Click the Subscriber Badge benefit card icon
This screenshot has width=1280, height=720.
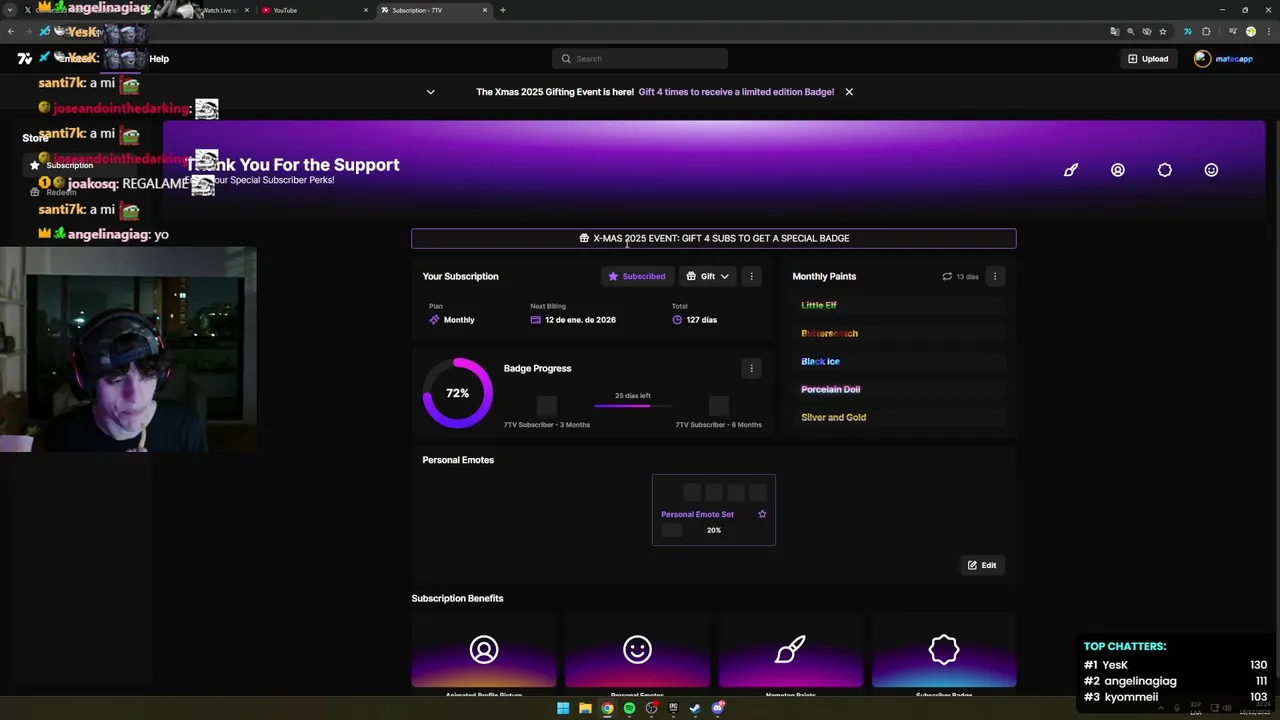[944, 650]
